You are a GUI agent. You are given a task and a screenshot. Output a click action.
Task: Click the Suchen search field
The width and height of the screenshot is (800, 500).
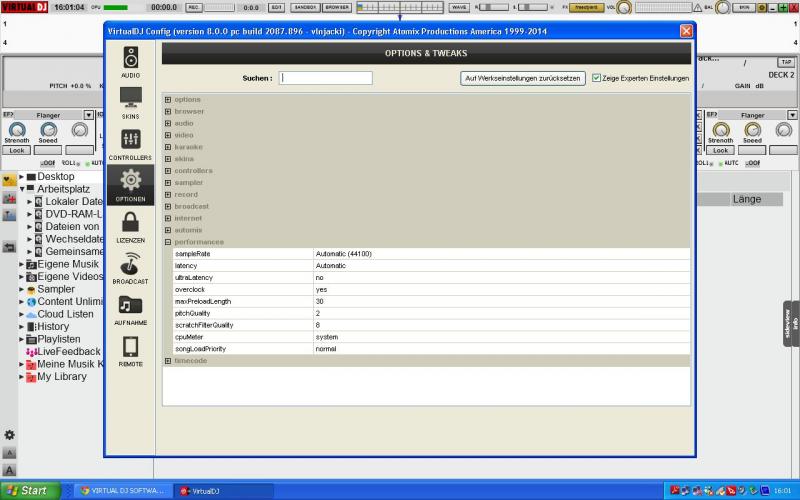coord(326,78)
